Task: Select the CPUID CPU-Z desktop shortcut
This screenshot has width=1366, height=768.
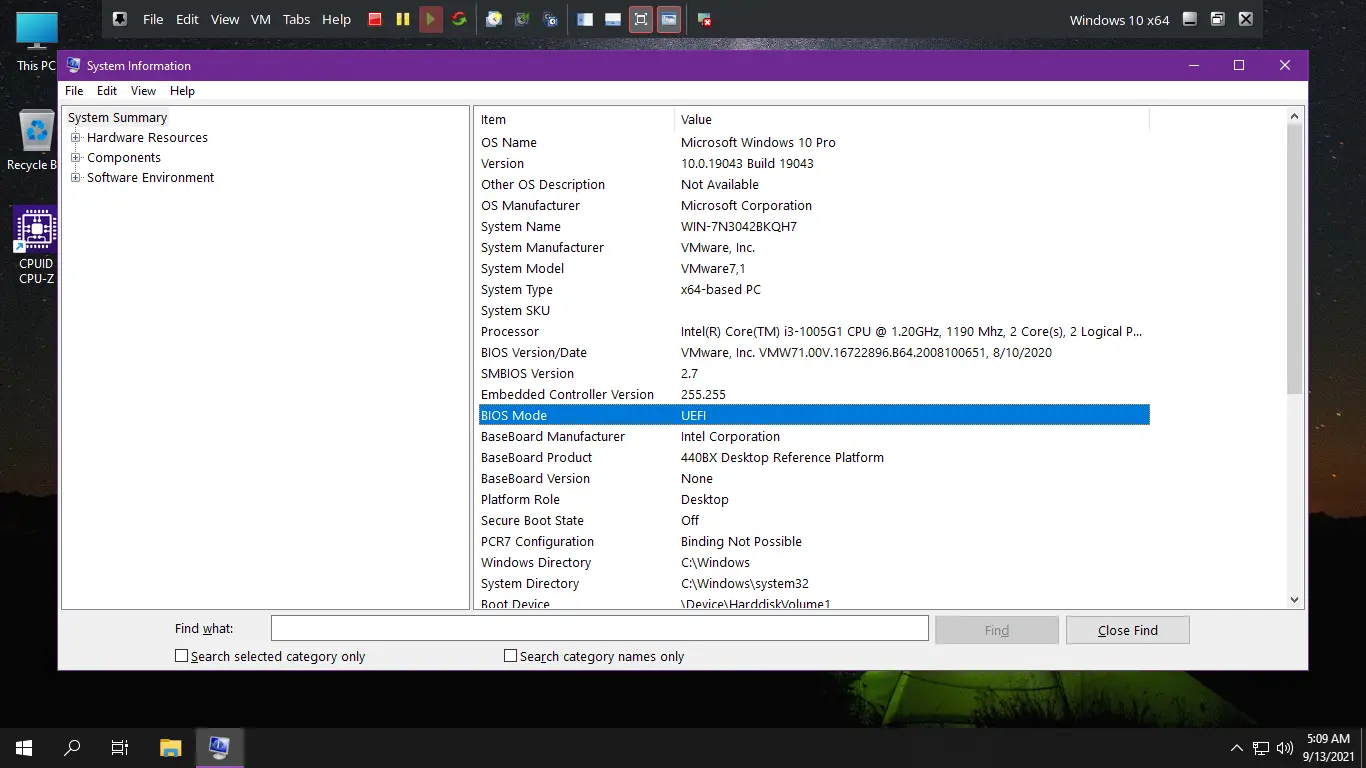Action: [x=36, y=246]
